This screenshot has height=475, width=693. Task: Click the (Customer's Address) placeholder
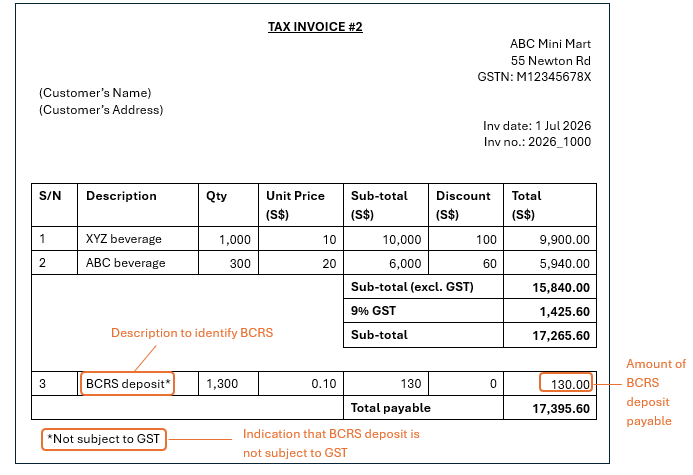pos(101,110)
